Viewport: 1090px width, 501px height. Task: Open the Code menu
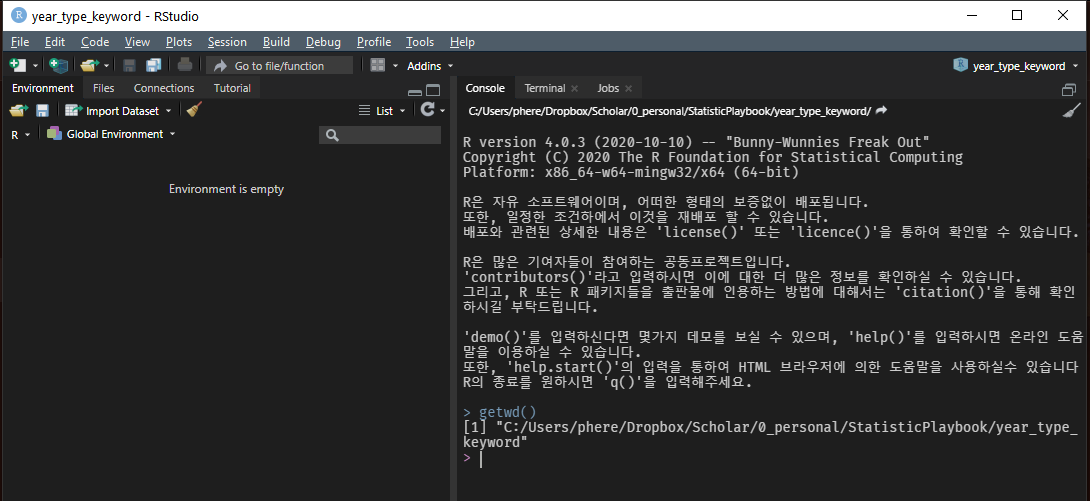click(95, 42)
